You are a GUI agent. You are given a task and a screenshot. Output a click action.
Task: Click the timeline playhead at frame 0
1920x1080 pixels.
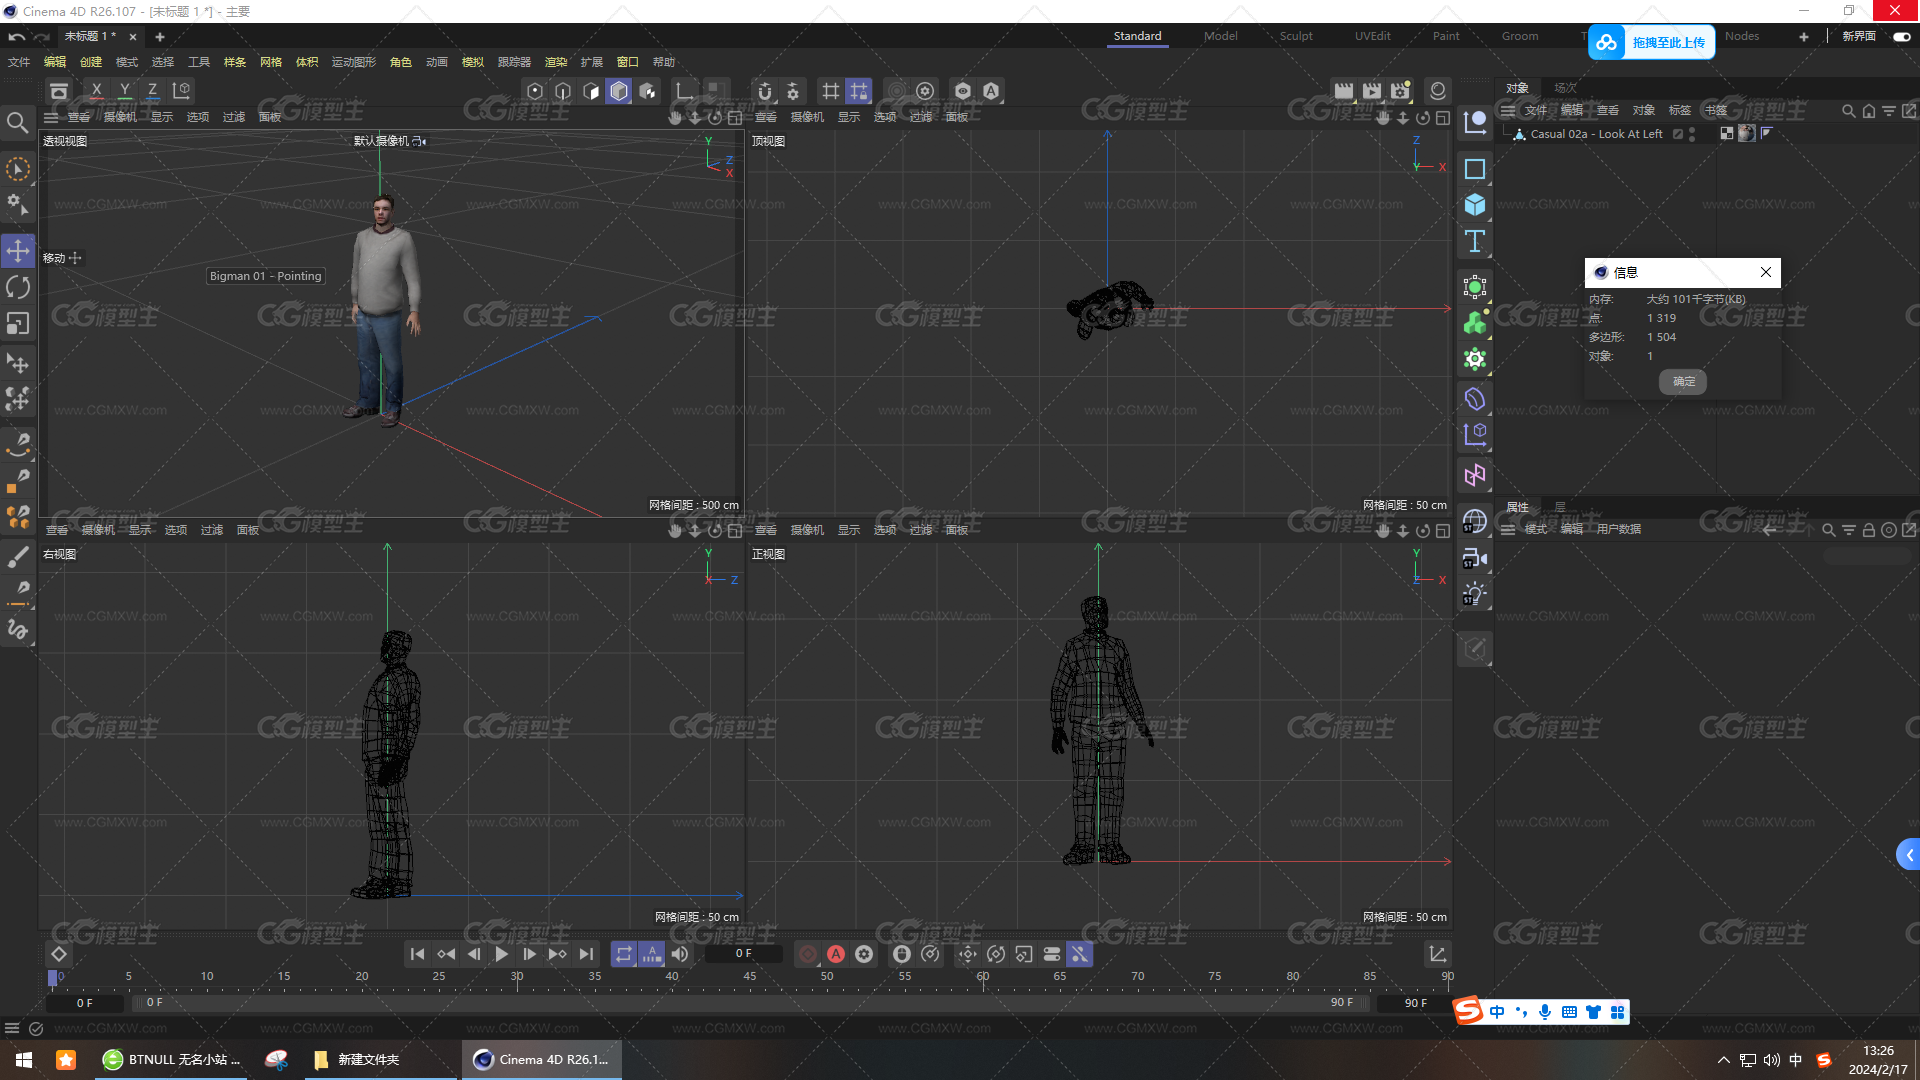(x=53, y=977)
